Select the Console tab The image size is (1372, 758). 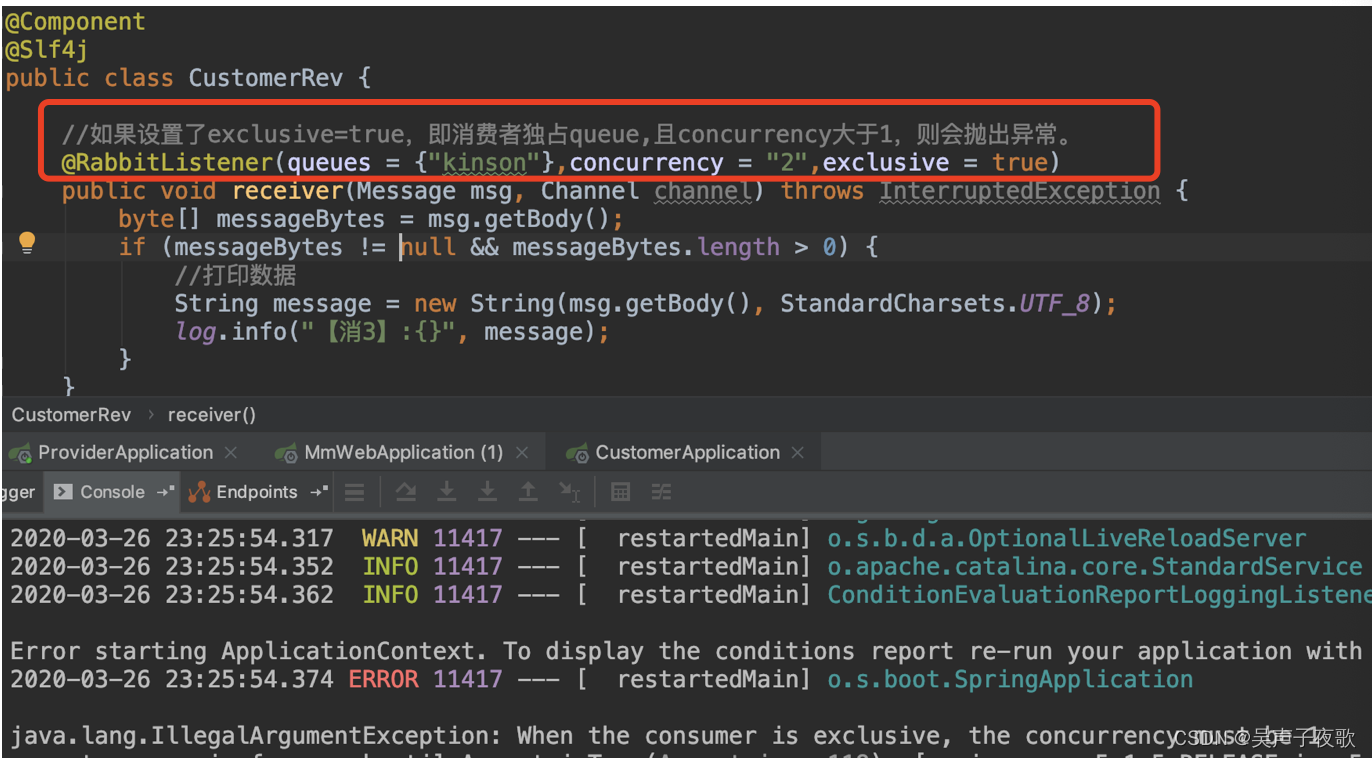point(110,491)
